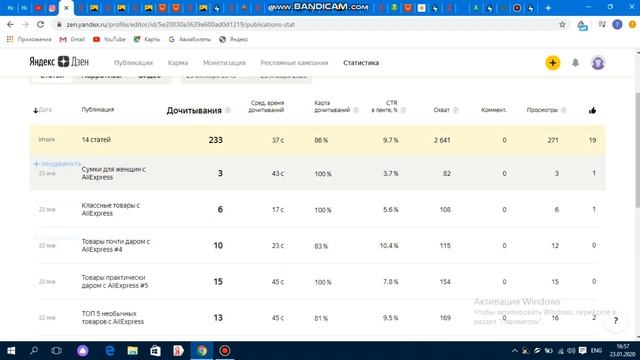Click the ENG language indicator
Image resolution: width=640 pixels, height=360 pixels.
point(596,351)
